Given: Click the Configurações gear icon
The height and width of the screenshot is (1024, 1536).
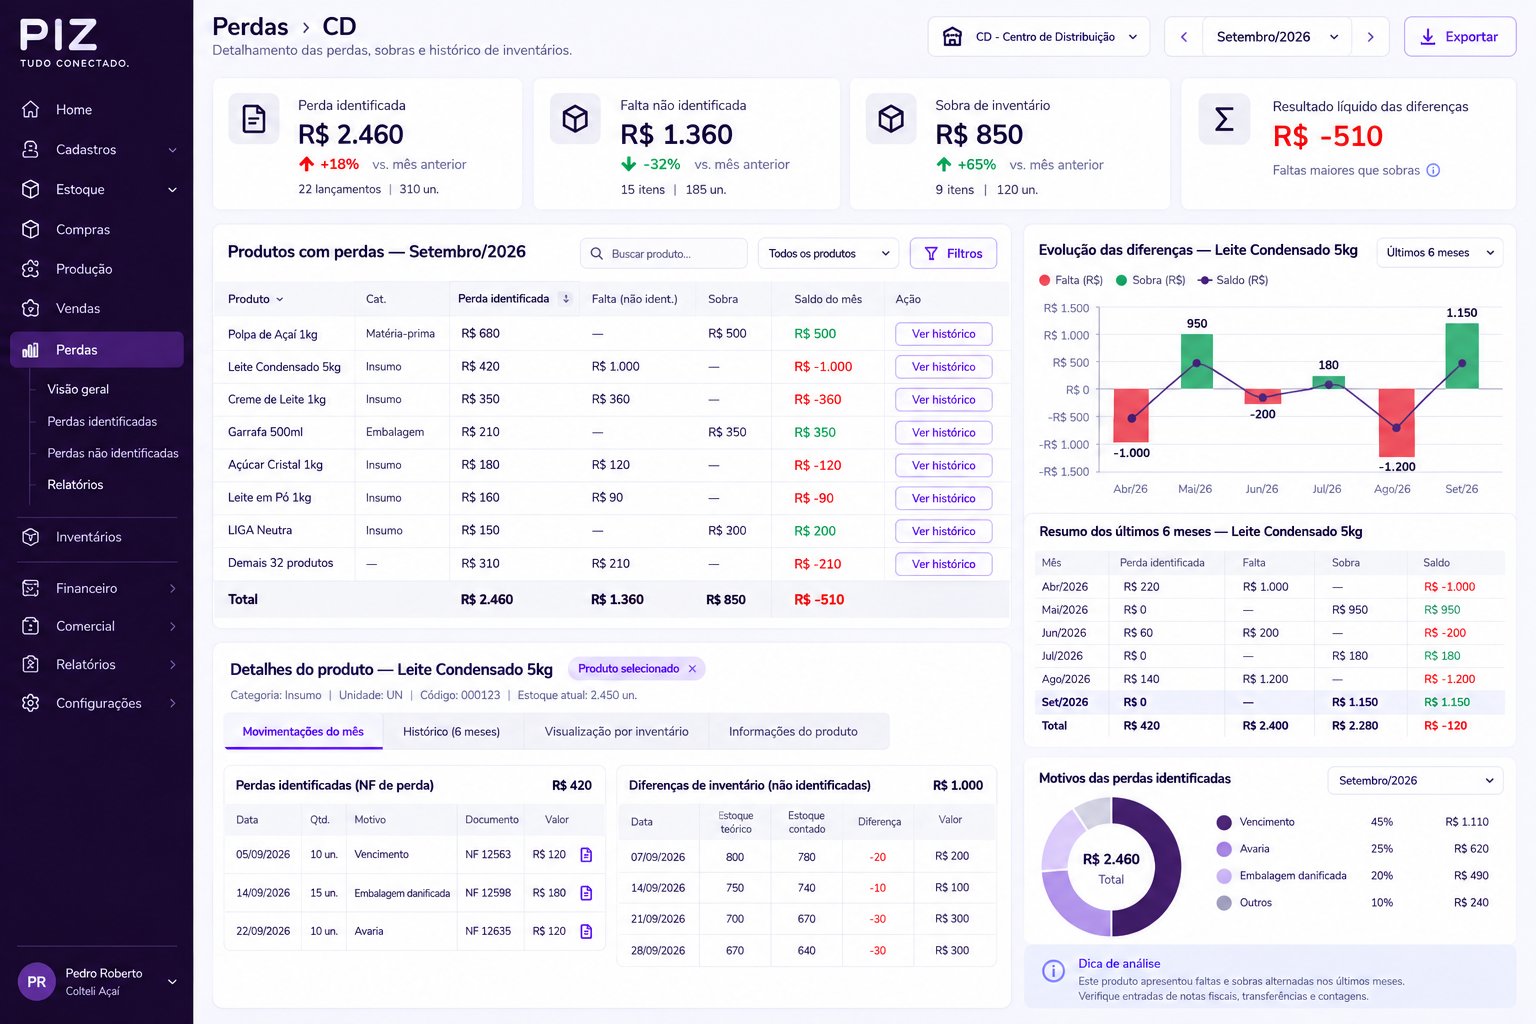Looking at the screenshot, I should [31, 703].
